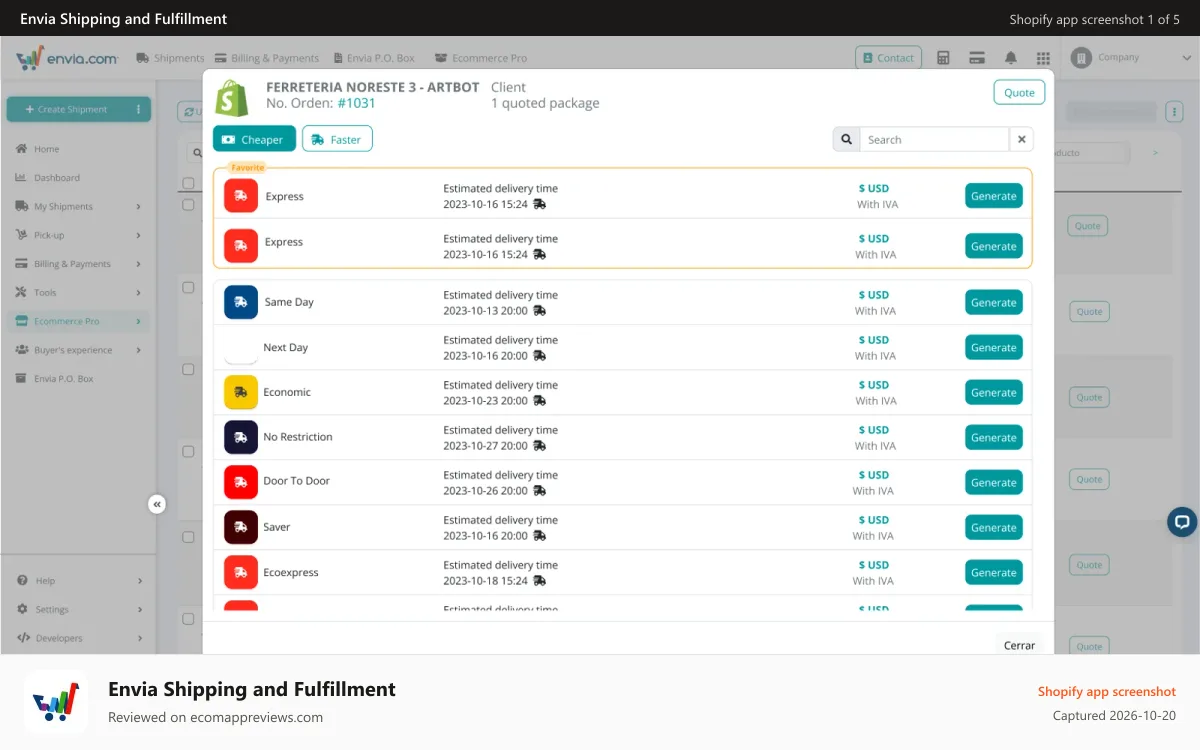Generate label for Door To Door service
Image resolution: width=1200 pixels, height=750 pixels.
994,482
